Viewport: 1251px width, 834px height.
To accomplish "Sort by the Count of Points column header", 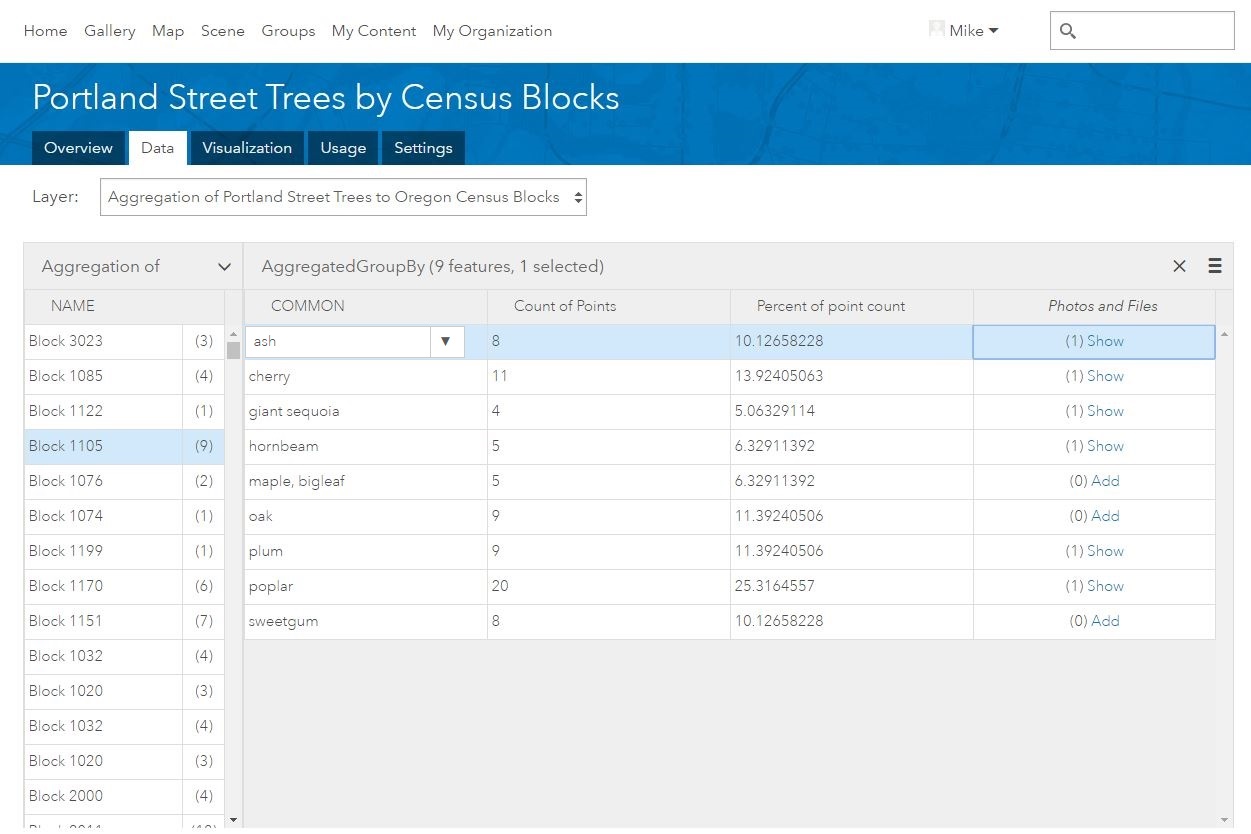I will pos(565,306).
